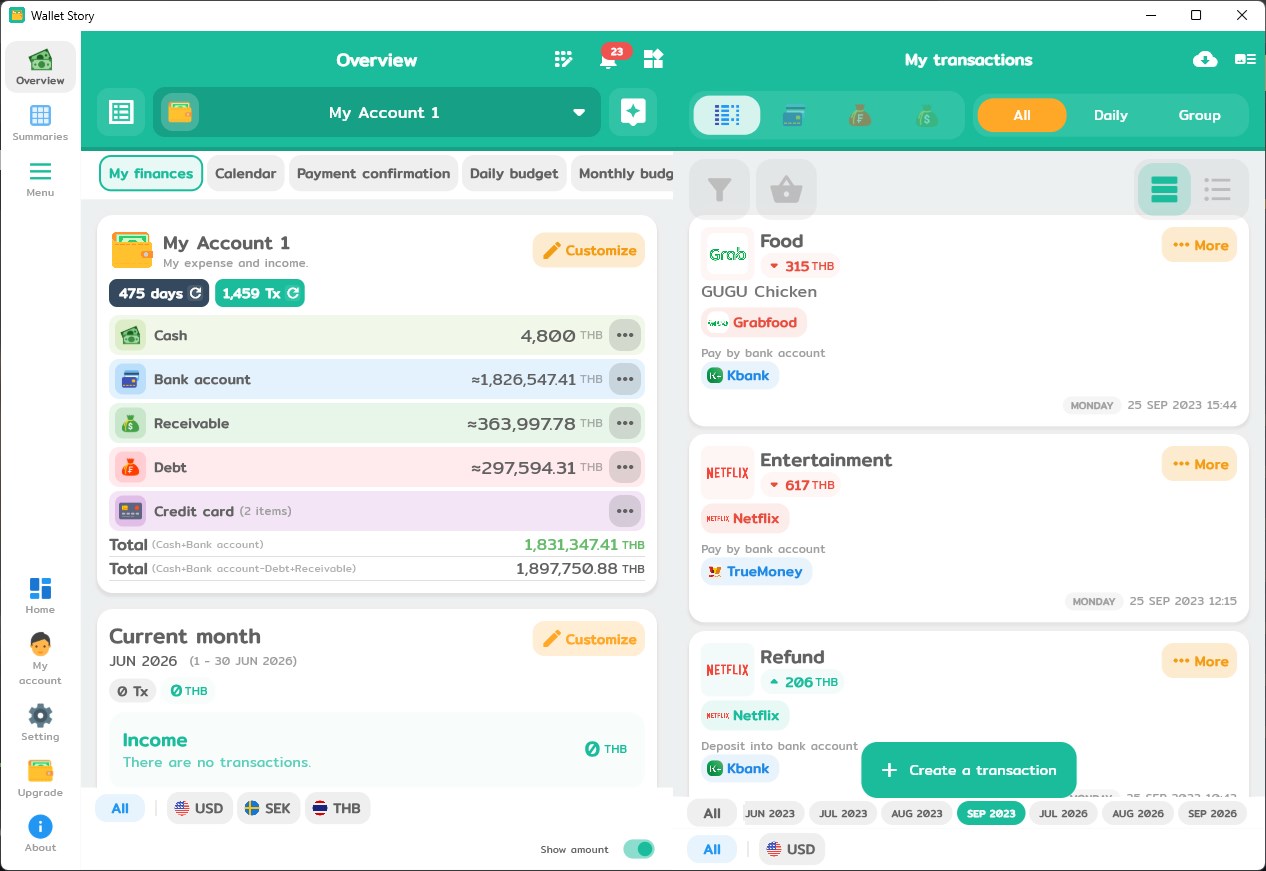1266x871 pixels.
Task: Select All currencies in overview footer
Action: 120,808
